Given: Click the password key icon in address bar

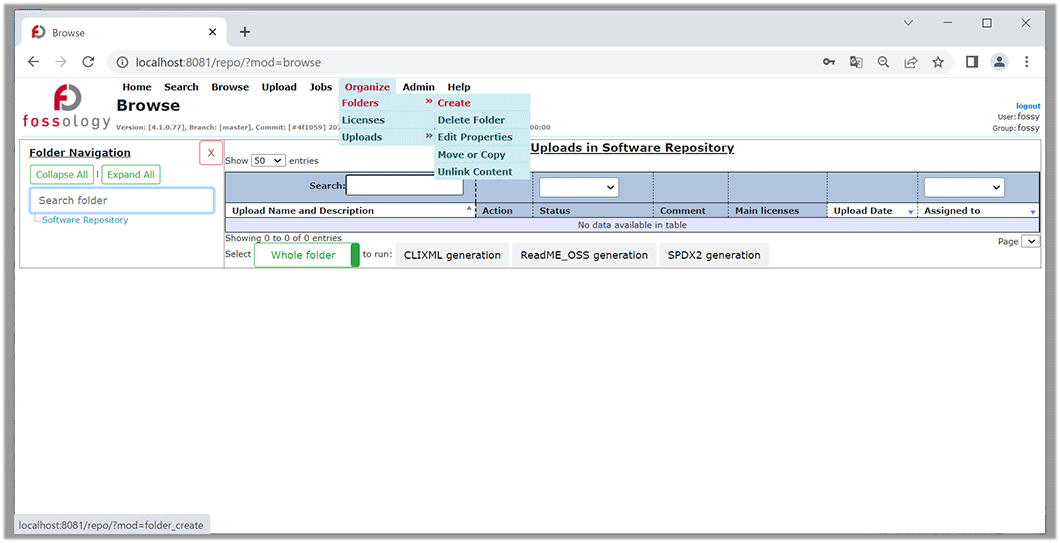Looking at the screenshot, I should 829,62.
